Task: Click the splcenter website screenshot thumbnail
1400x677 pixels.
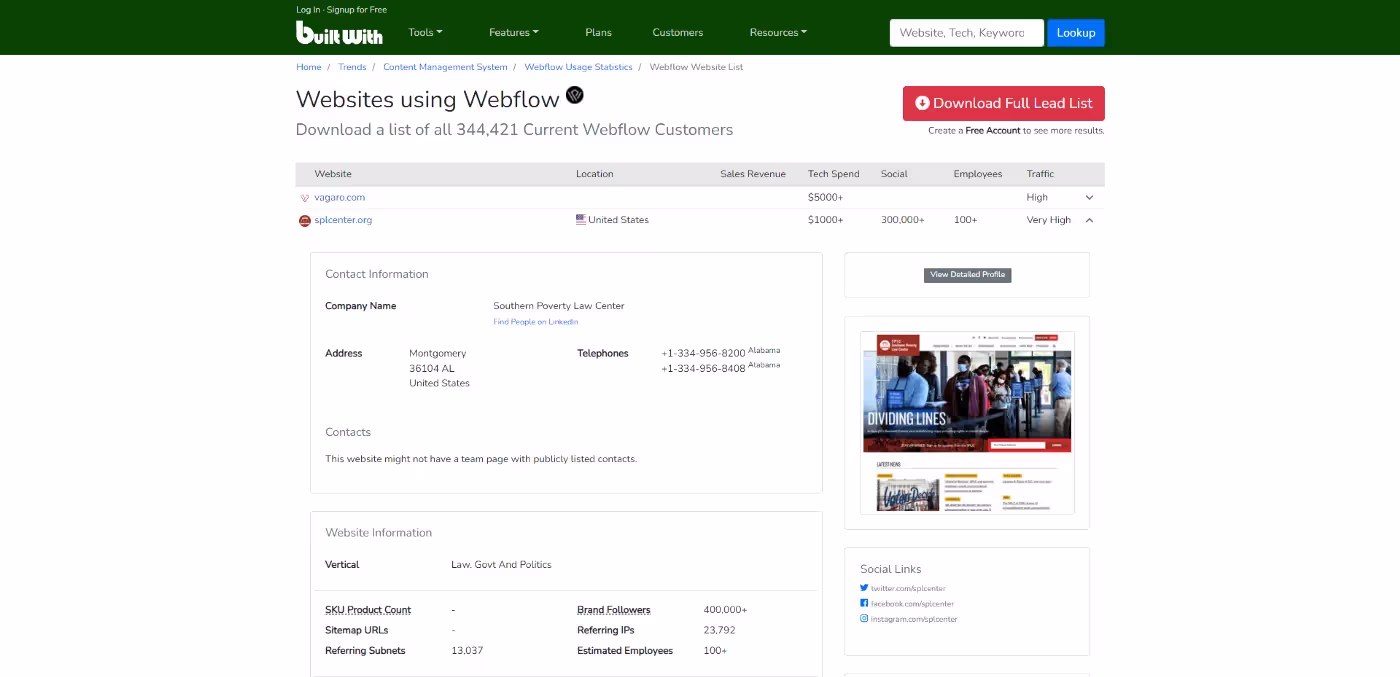Action: pos(967,423)
